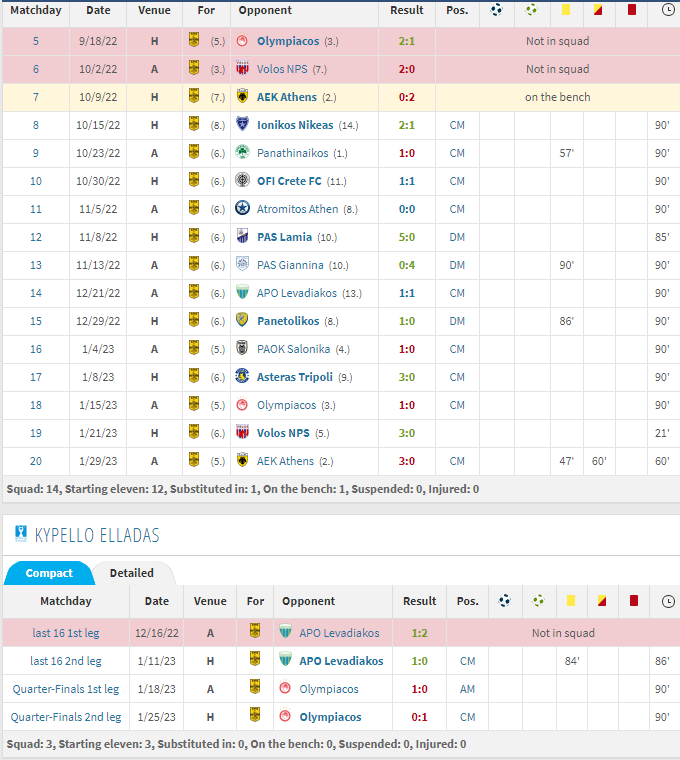Click KYPELLO ELLADAS competition heading
The width and height of the screenshot is (680, 760).
(97, 536)
